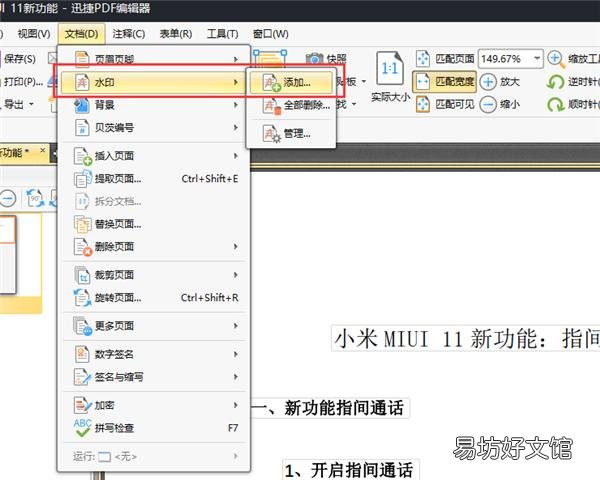Open the 注释(C) menu
The height and width of the screenshot is (480, 600).
[129, 34]
